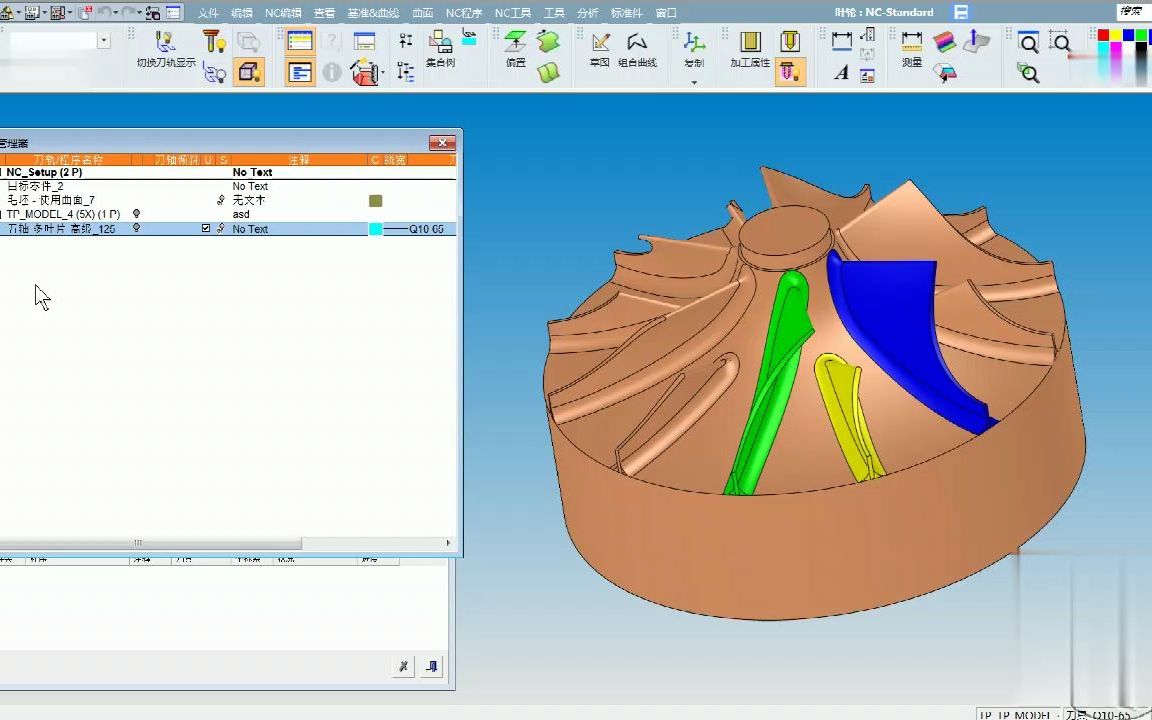The height and width of the screenshot is (720, 1152).
Task: Click the 集合例 sets icon
Action: point(440,43)
